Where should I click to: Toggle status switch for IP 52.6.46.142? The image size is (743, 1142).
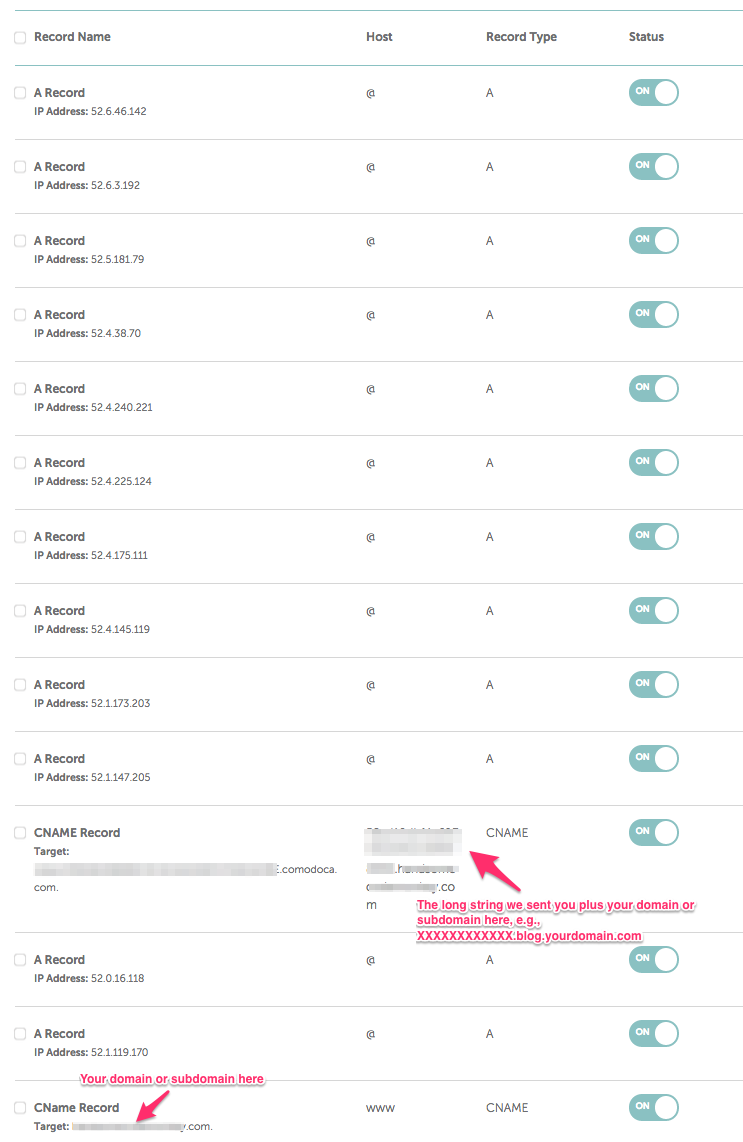[x=653, y=92]
